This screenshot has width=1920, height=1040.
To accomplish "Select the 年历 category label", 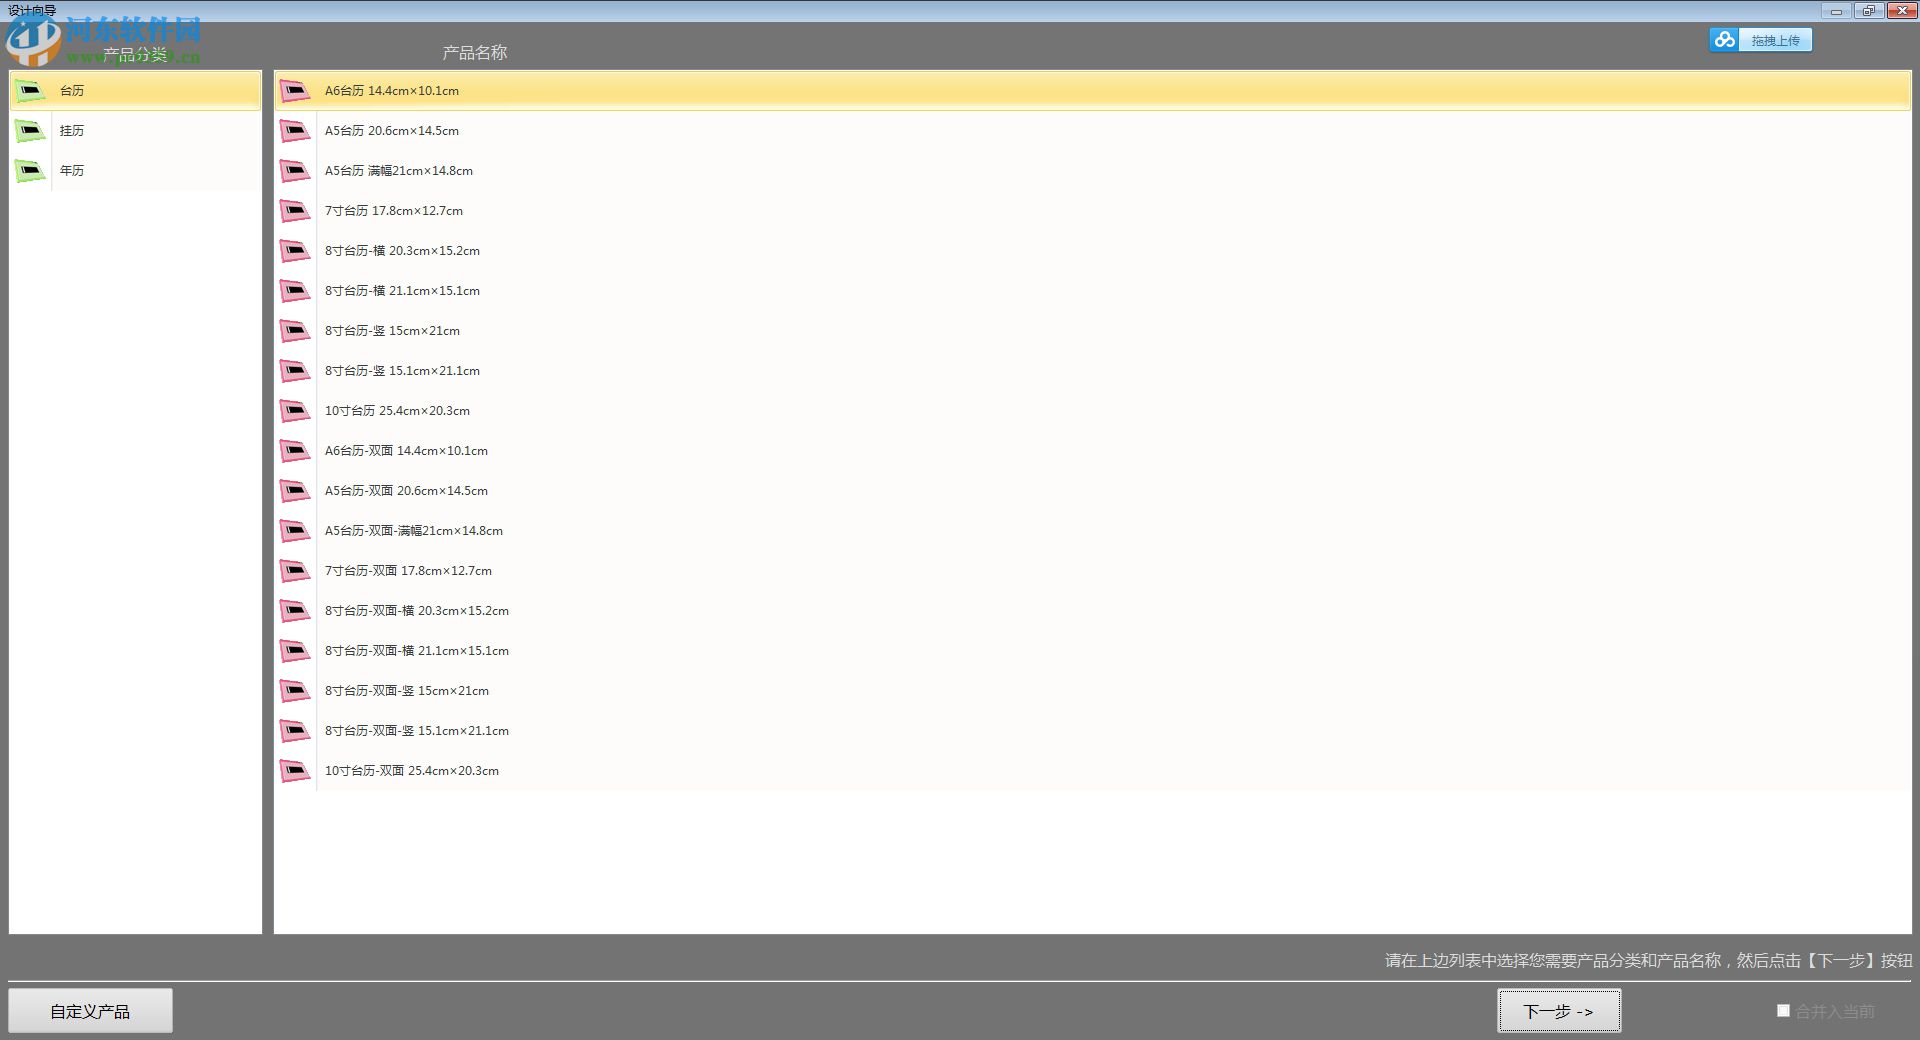I will [72, 171].
